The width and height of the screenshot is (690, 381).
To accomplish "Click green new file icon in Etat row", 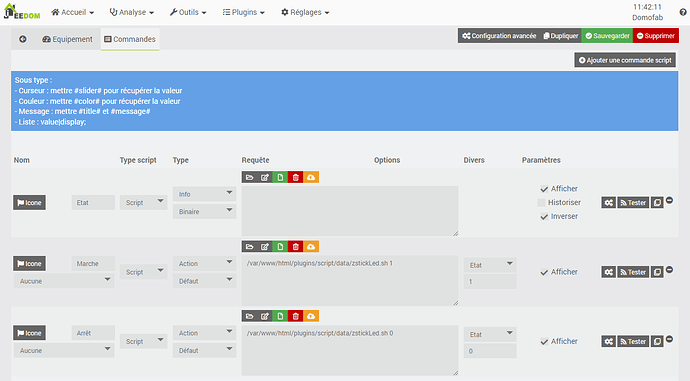I will 280,177.
